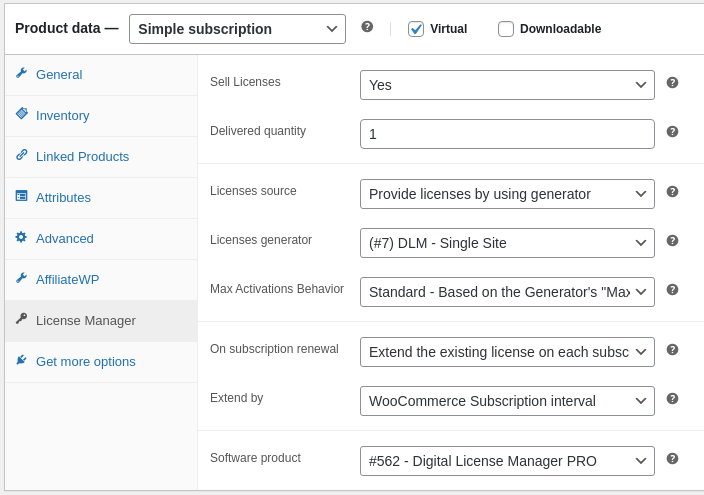Viewport: 704px width, 495px height.
Task: Click the help icon beside Sell Licenses
Action: 672,83
